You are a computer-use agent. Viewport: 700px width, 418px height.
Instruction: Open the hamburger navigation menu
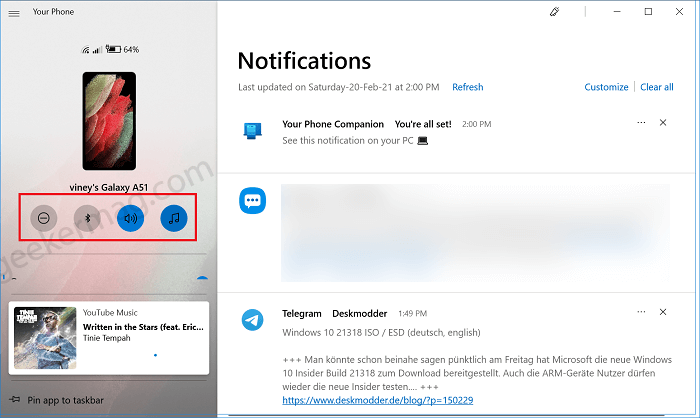point(14,13)
